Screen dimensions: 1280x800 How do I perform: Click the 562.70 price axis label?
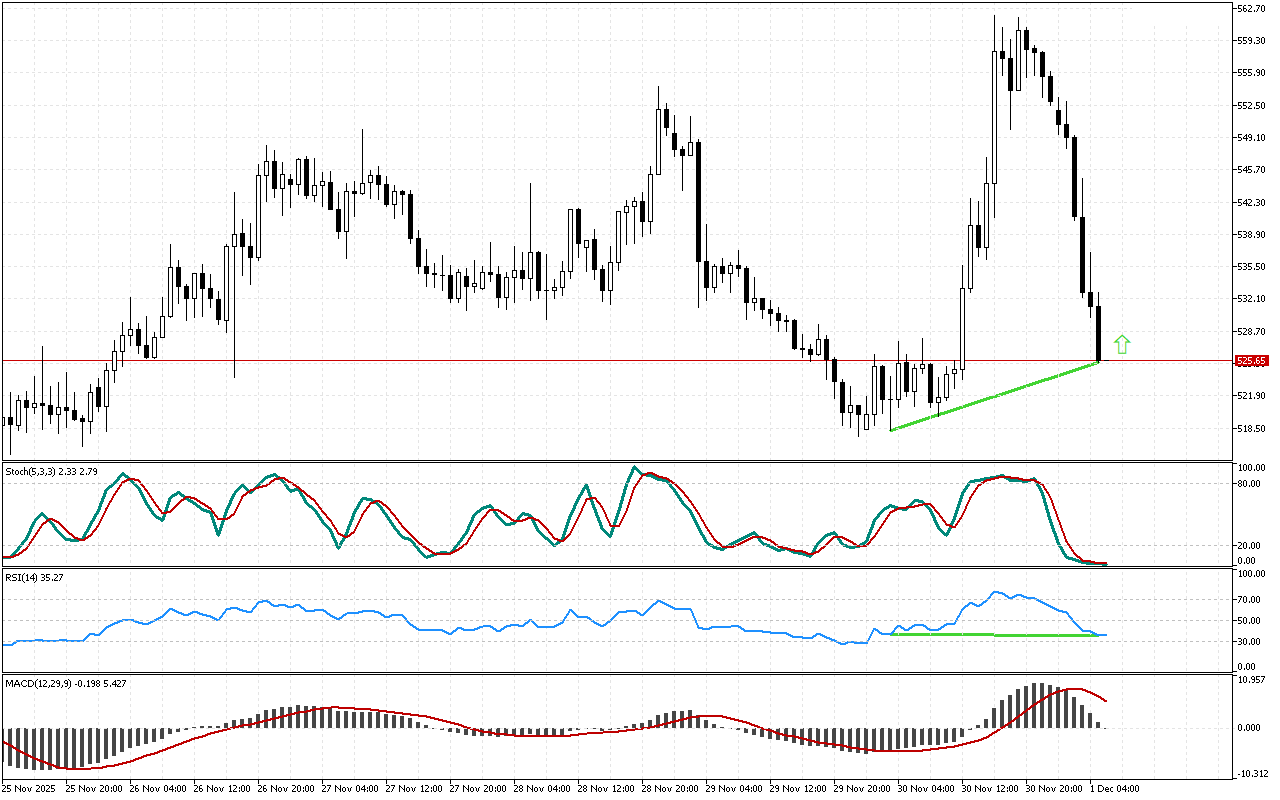point(1252,8)
